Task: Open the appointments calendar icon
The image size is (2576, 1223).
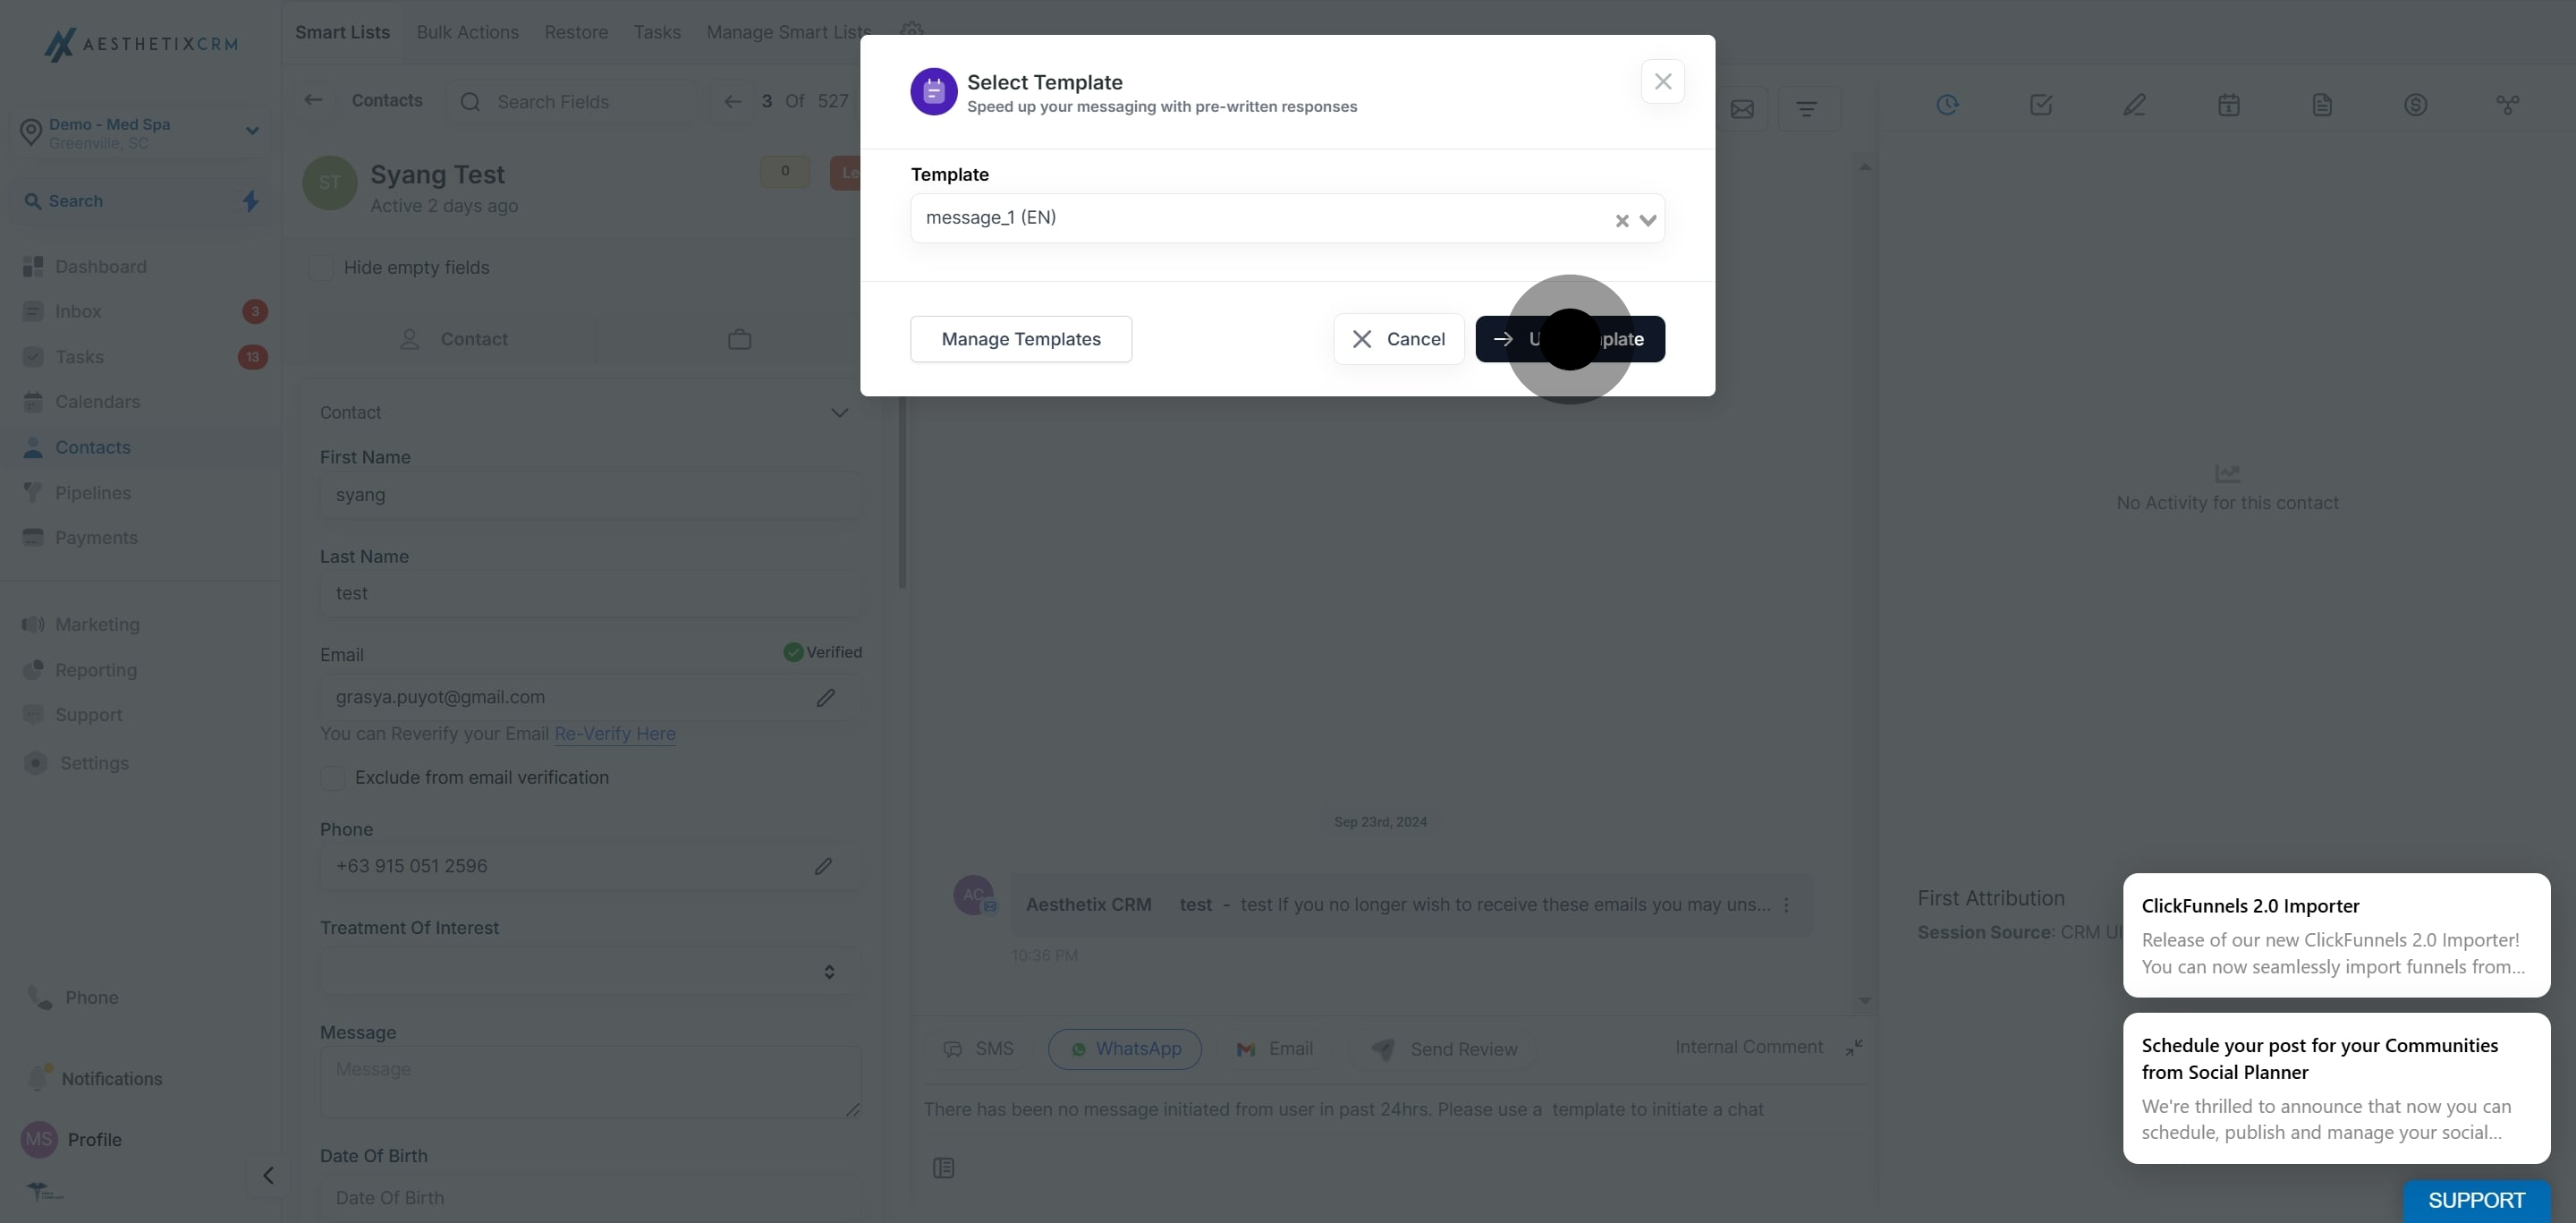Action: click(x=2228, y=104)
